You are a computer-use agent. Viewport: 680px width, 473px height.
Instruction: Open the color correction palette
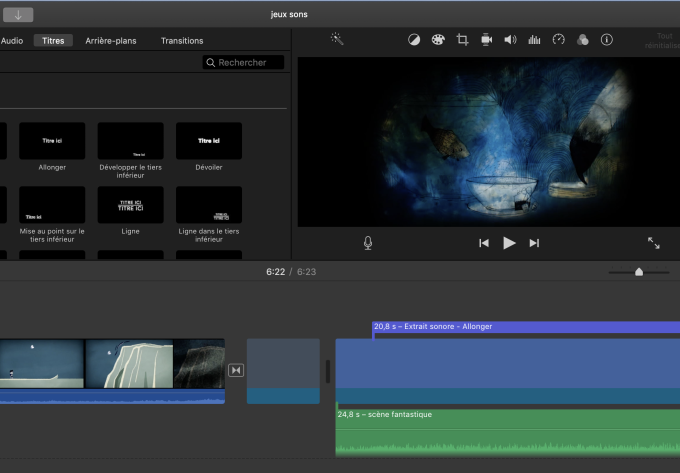pyautogui.click(x=438, y=40)
